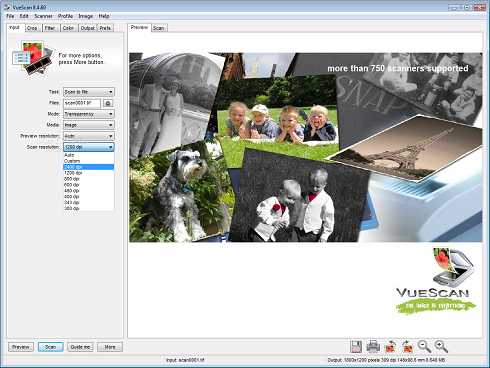Select highlighted 2400 dpi option
This screenshot has width=490, height=368.
tap(89, 167)
